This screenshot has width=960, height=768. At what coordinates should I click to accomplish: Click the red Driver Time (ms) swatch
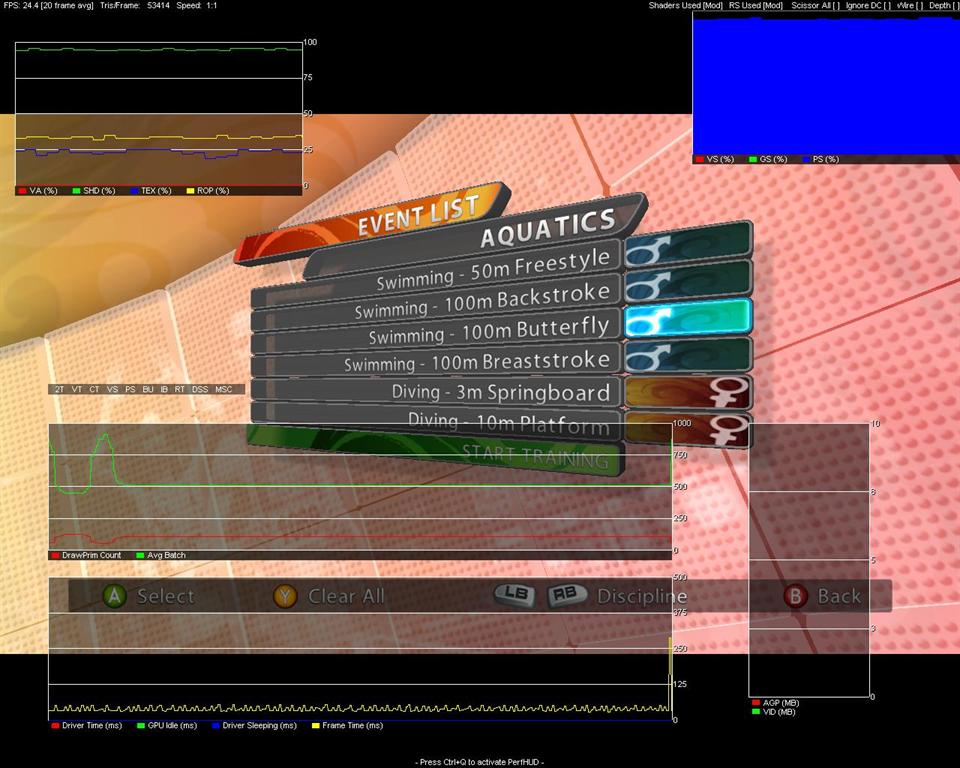[55, 726]
